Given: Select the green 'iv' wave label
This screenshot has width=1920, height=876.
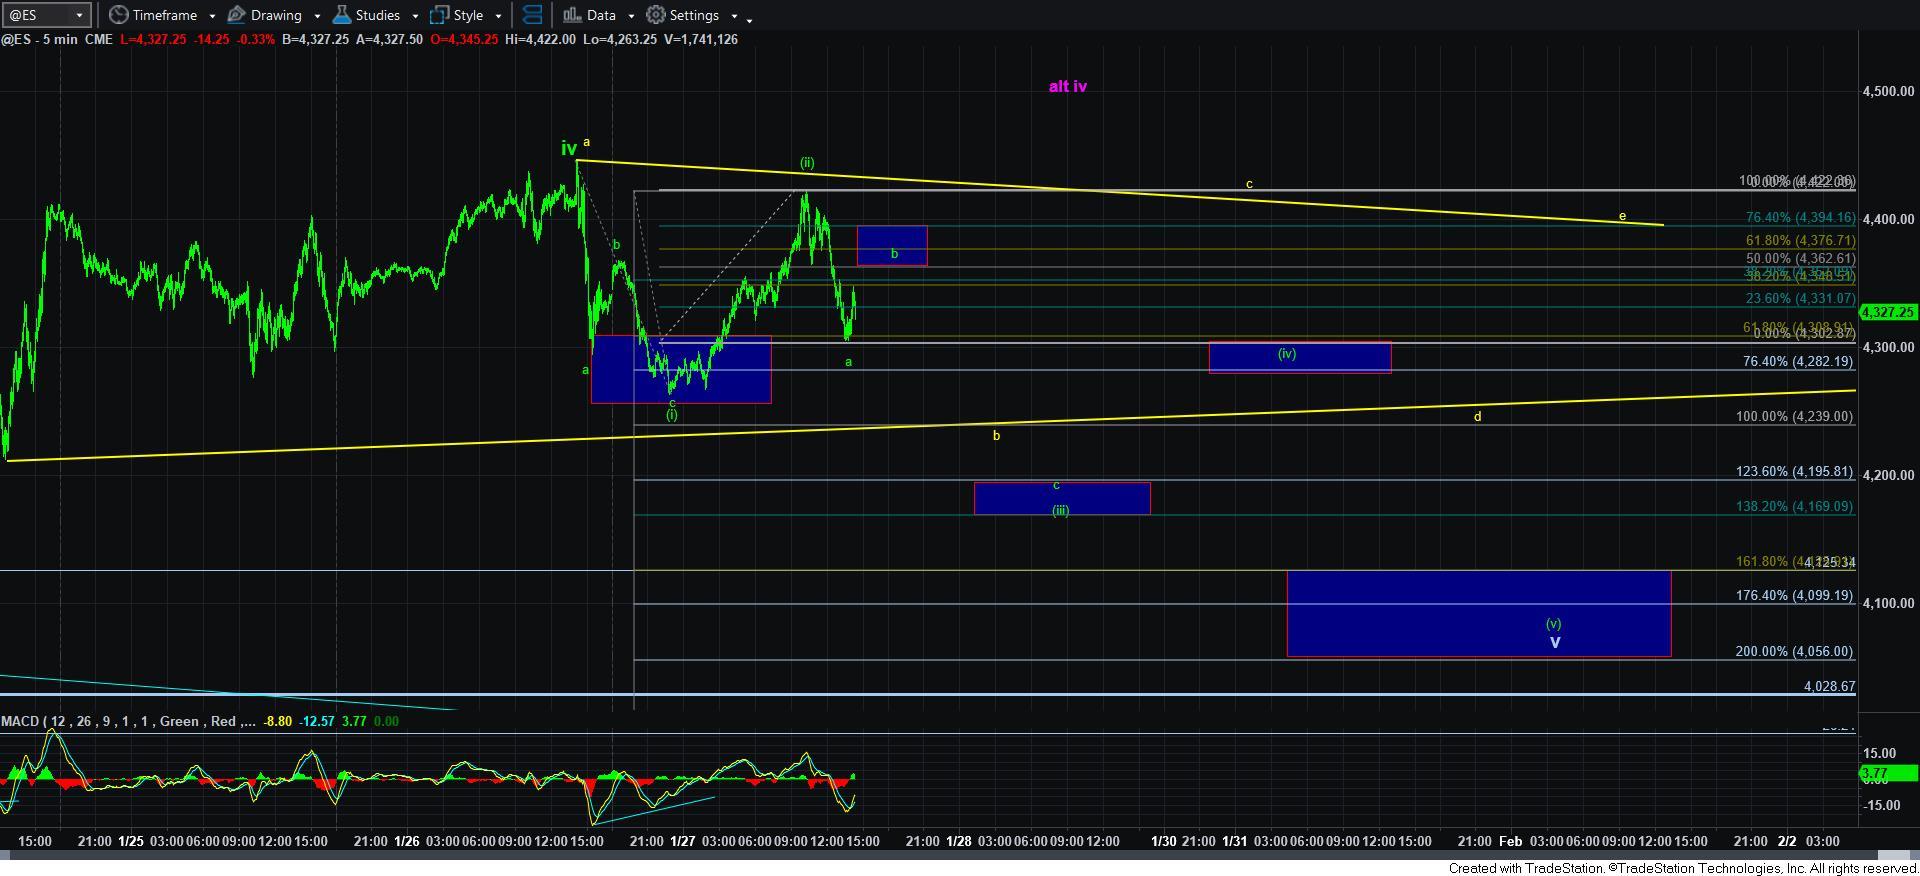Looking at the screenshot, I should (x=568, y=148).
